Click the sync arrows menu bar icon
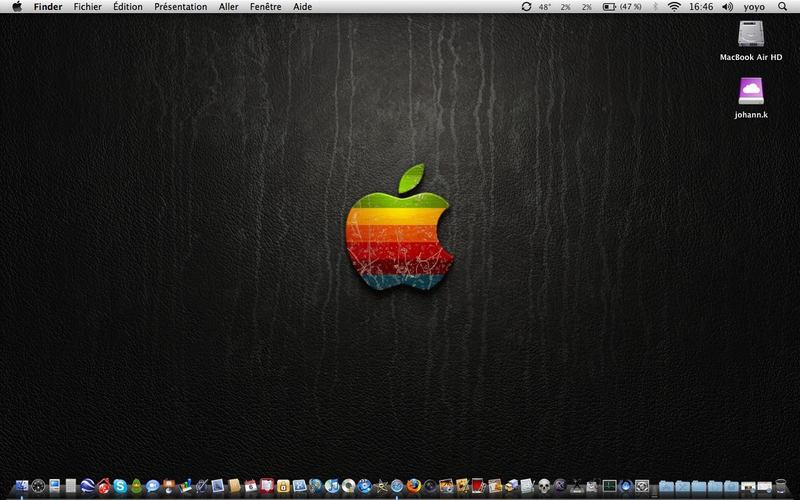800x500 pixels. click(x=526, y=7)
